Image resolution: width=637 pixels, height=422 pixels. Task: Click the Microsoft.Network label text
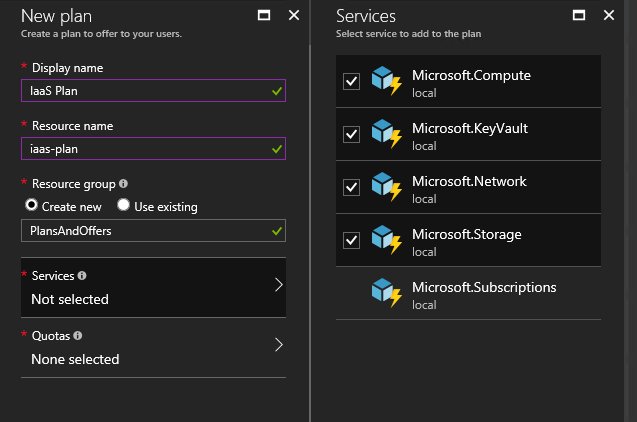tap(469, 182)
